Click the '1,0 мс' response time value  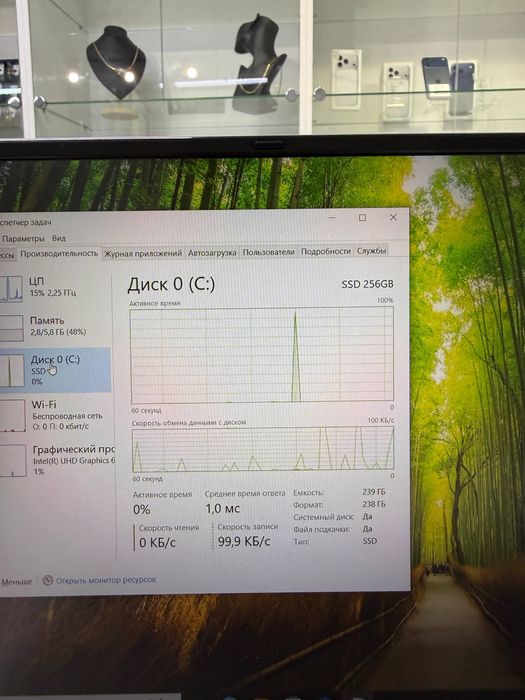(x=223, y=508)
